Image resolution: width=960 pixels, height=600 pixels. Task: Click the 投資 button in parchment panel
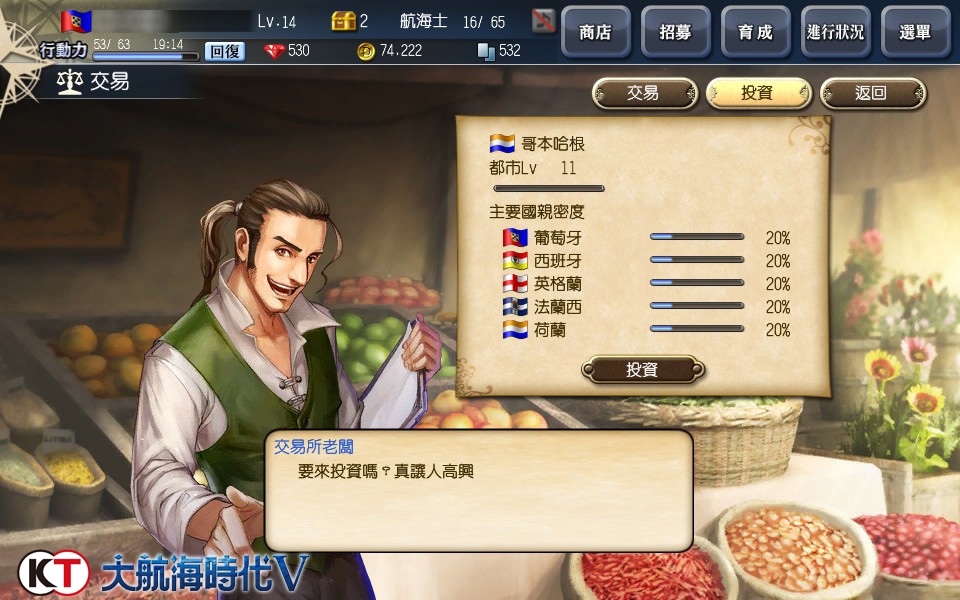(x=643, y=370)
